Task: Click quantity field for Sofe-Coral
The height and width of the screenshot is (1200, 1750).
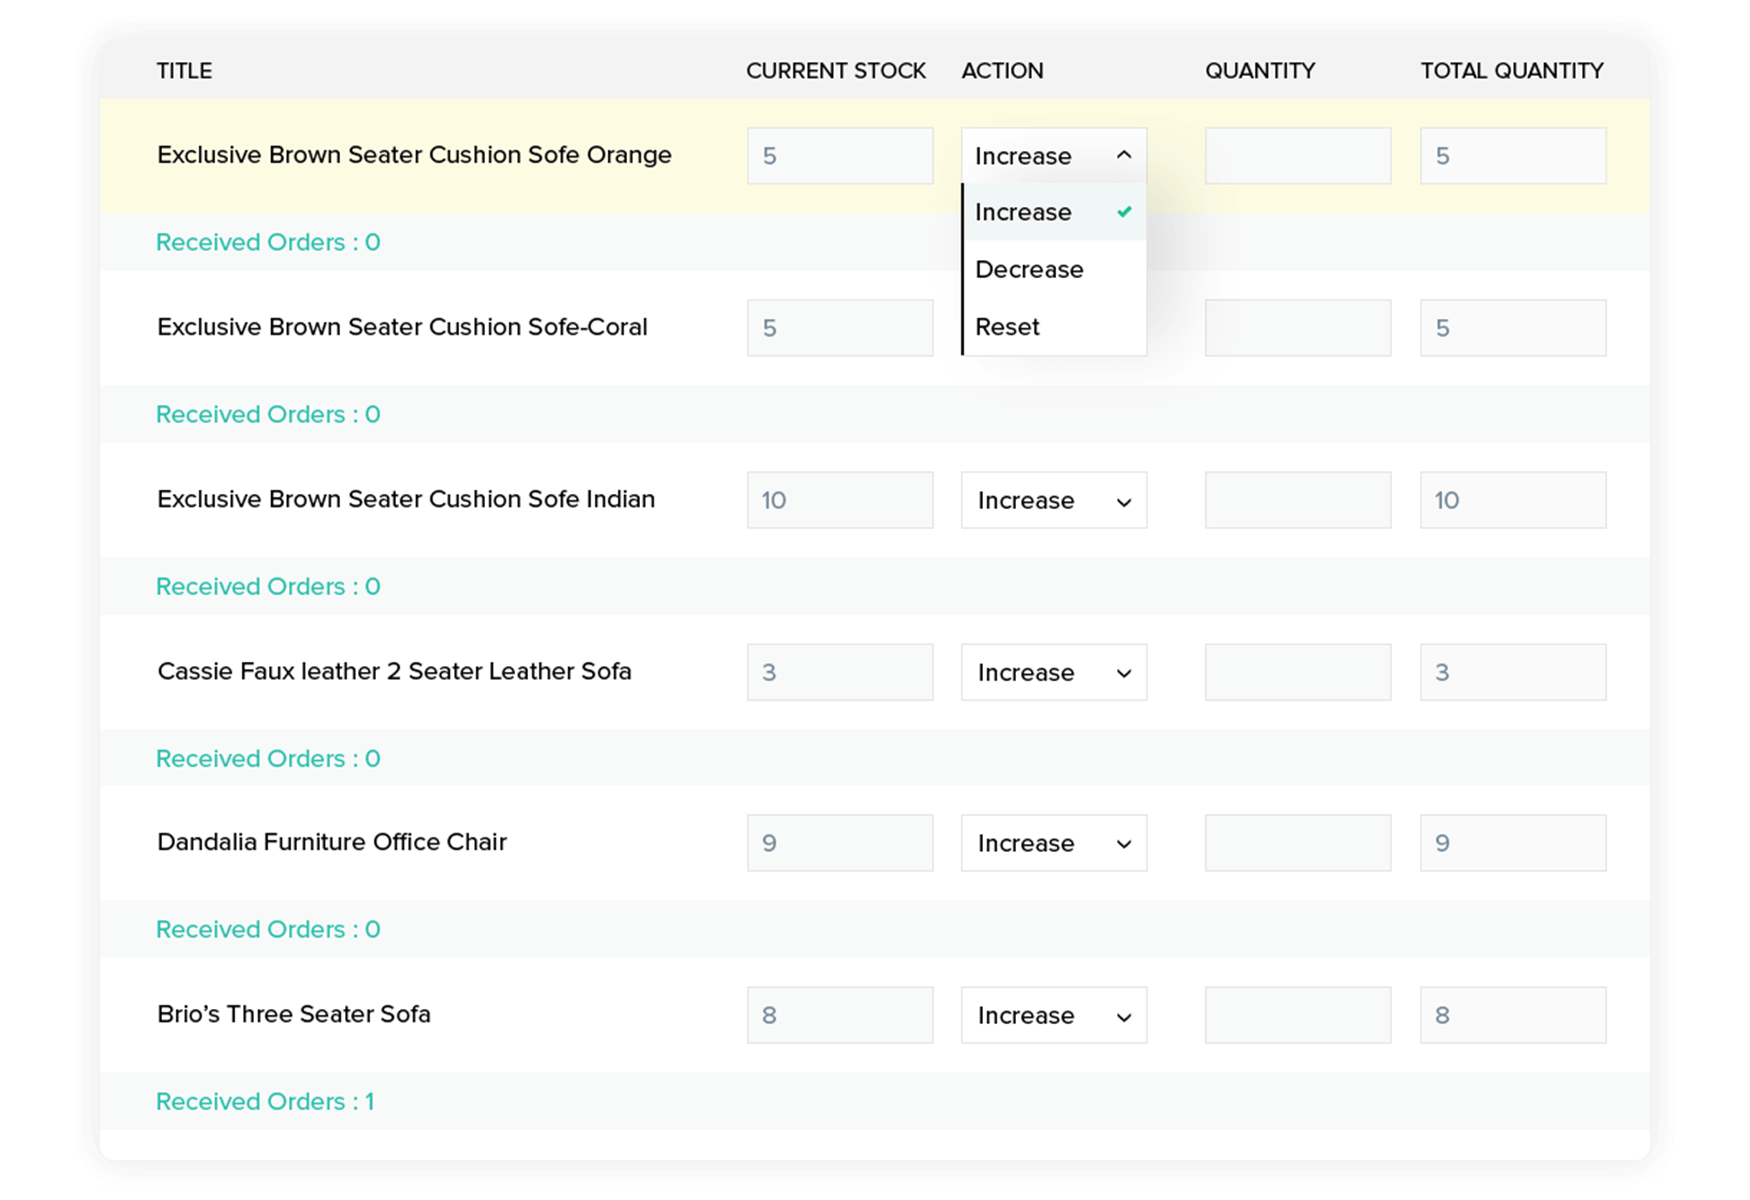Action: click(1297, 328)
